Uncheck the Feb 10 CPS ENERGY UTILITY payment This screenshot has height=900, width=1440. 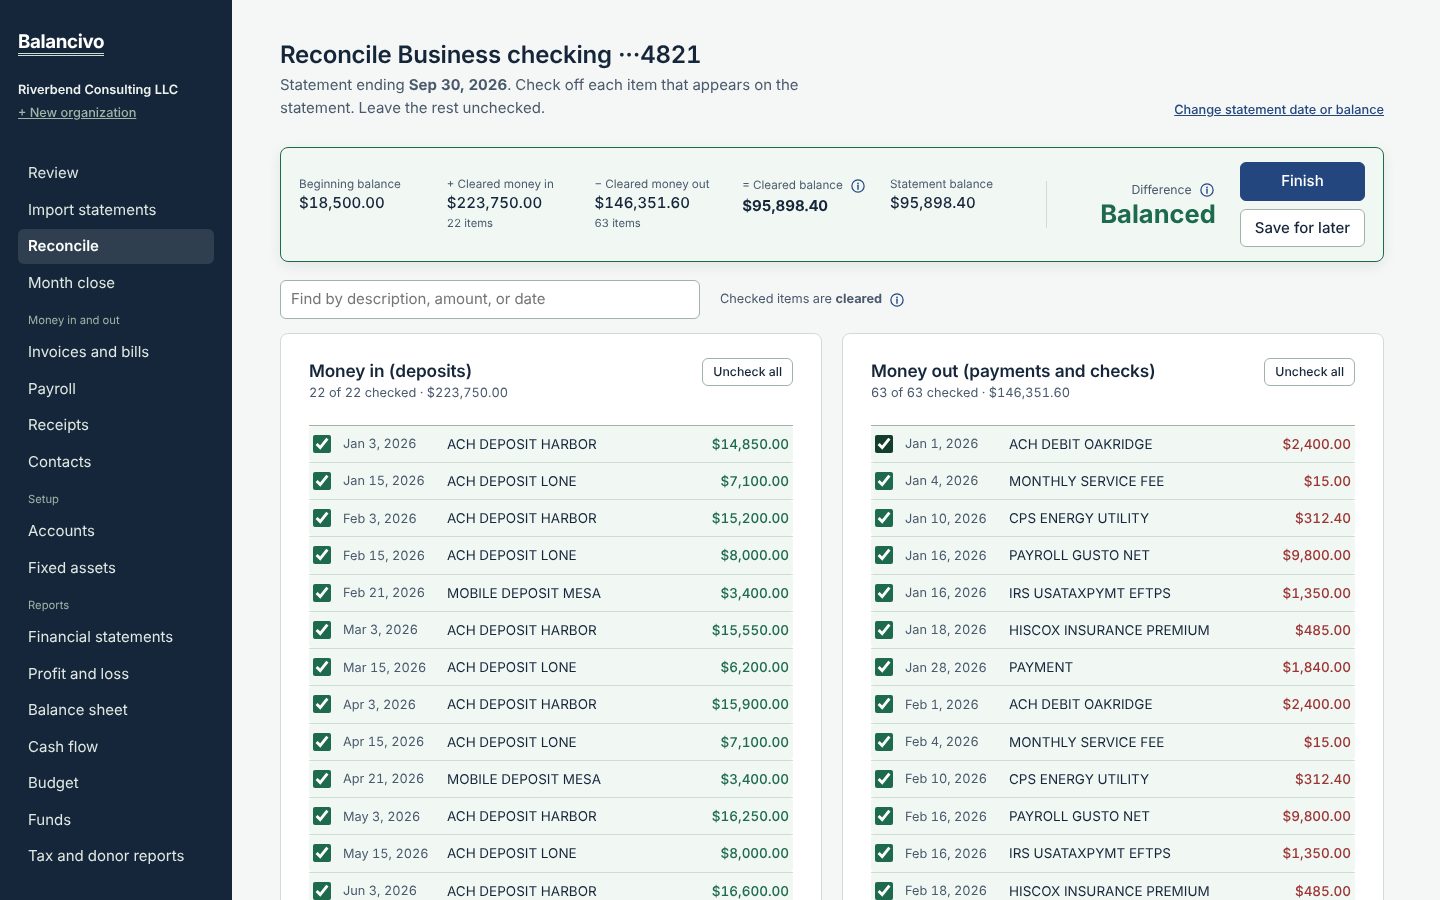click(884, 779)
